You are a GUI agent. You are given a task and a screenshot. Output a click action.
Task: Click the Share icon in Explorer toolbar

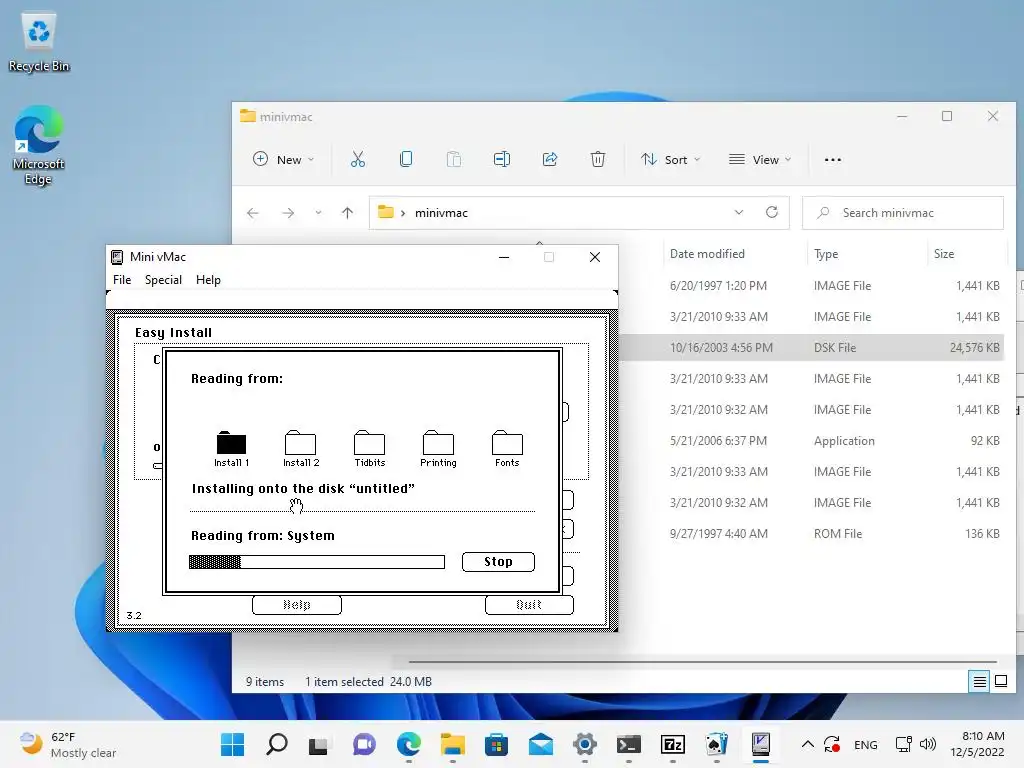[550, 159]
